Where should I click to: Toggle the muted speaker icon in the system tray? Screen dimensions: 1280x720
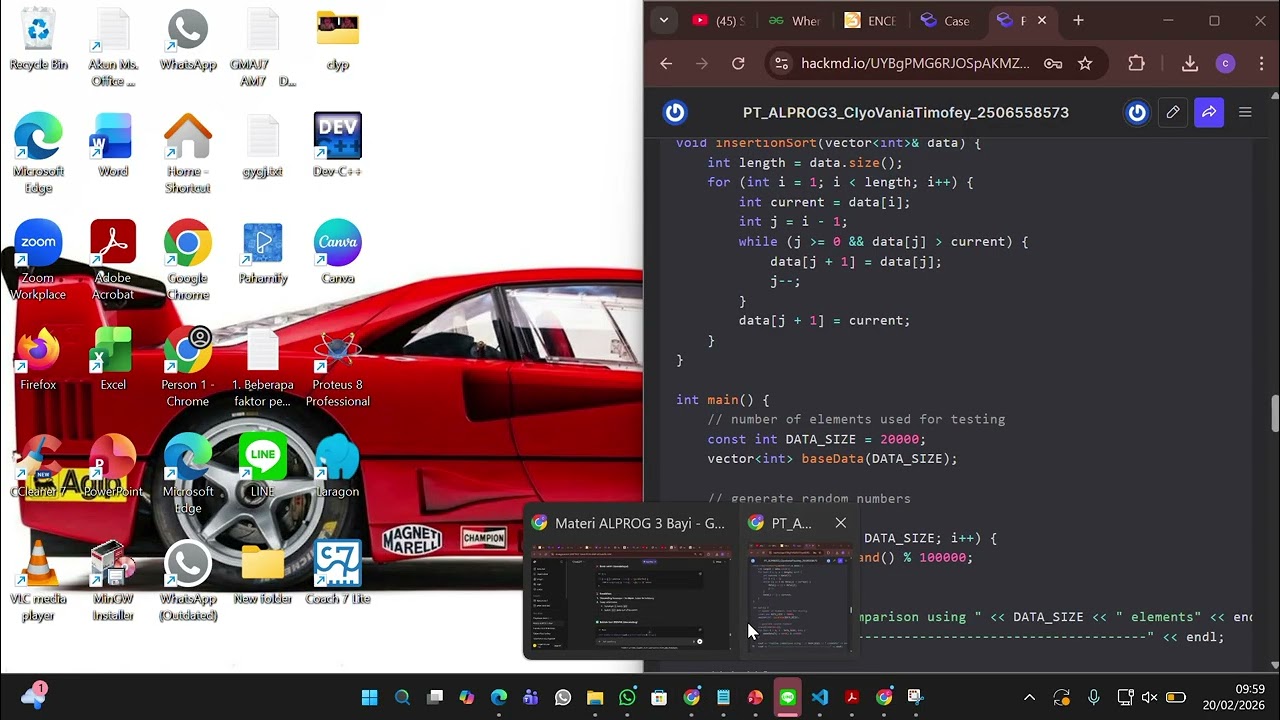[1149, 697]
